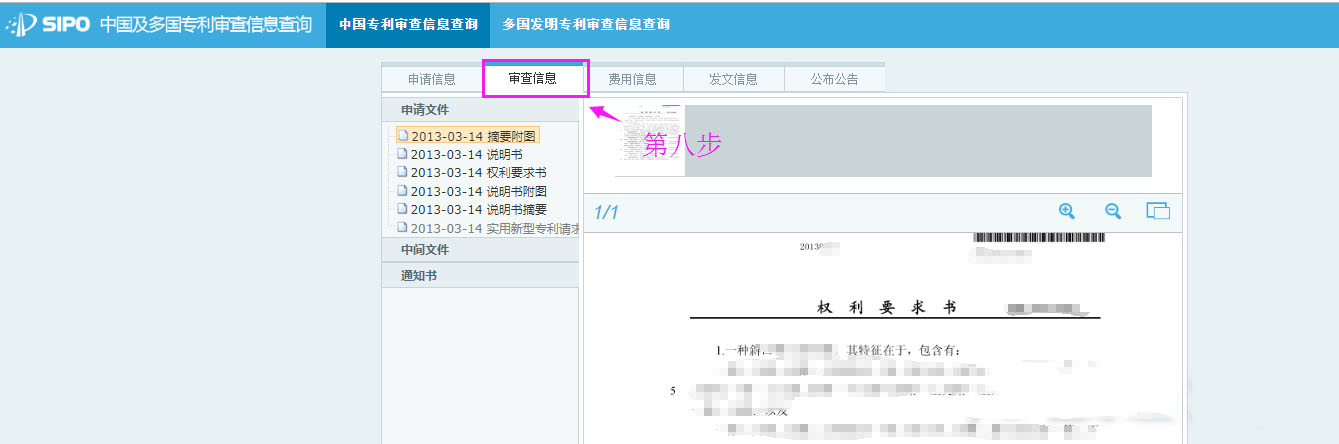Click file icon beside 权利要求书
1339x444 pixels.
tap(402, 172)
